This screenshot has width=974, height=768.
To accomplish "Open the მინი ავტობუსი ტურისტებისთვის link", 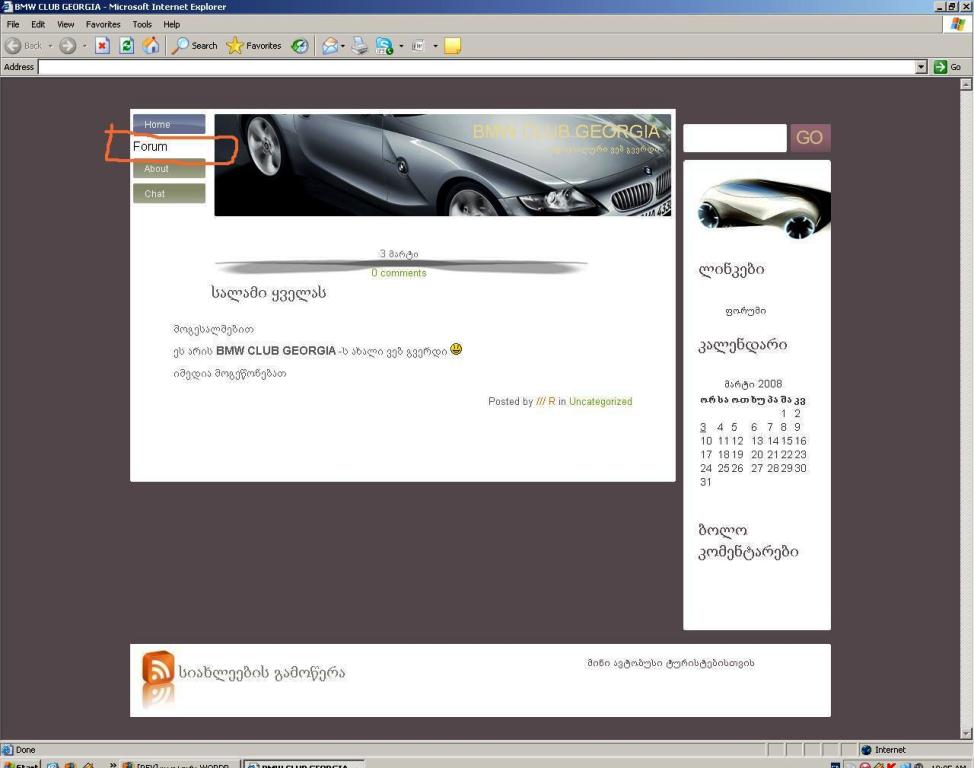I will pyautogui.click(x=671, y=663).
